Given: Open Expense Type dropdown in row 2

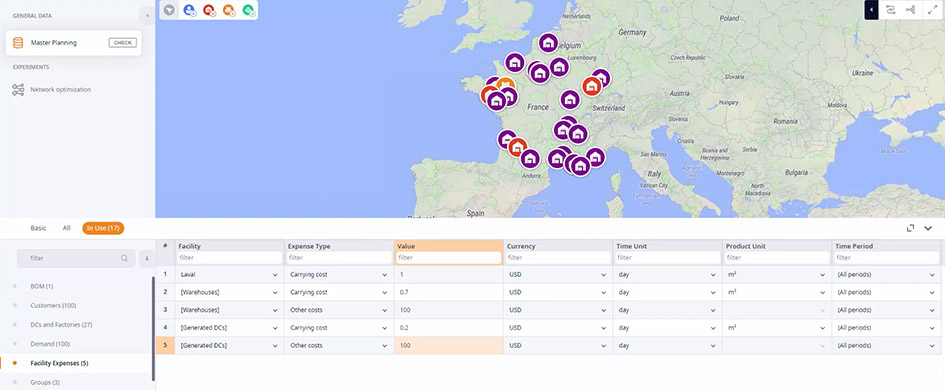Looking at the screenshot, I should pos(385,292).
